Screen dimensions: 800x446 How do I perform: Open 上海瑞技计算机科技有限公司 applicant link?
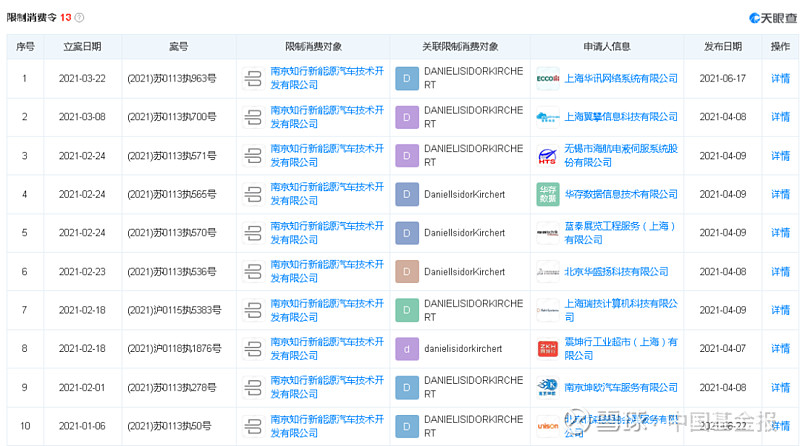[x=621, y=310]
